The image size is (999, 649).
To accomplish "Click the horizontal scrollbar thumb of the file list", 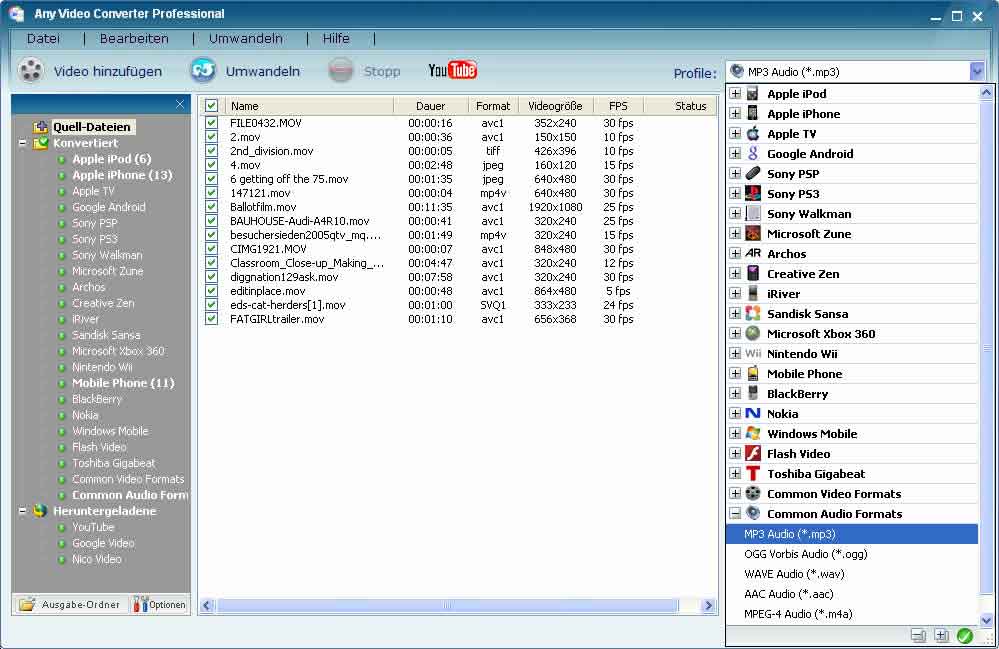I will pyautogui.click(x=447, y=605).
